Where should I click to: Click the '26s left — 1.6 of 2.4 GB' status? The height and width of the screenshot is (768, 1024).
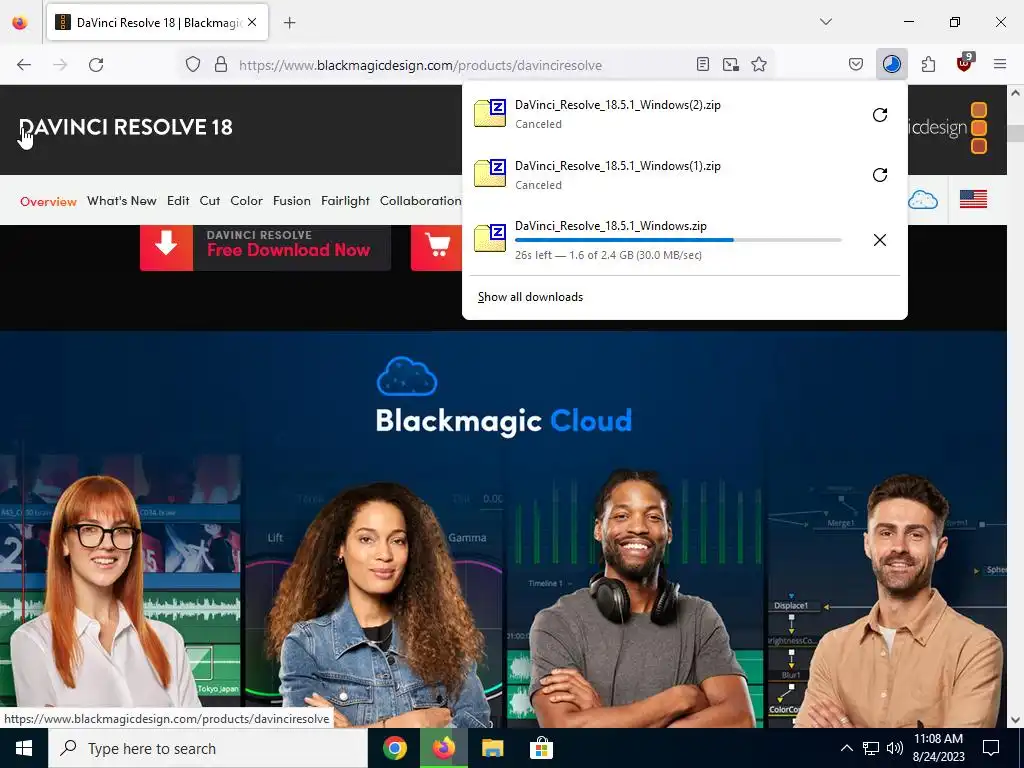tap(608, 255)
